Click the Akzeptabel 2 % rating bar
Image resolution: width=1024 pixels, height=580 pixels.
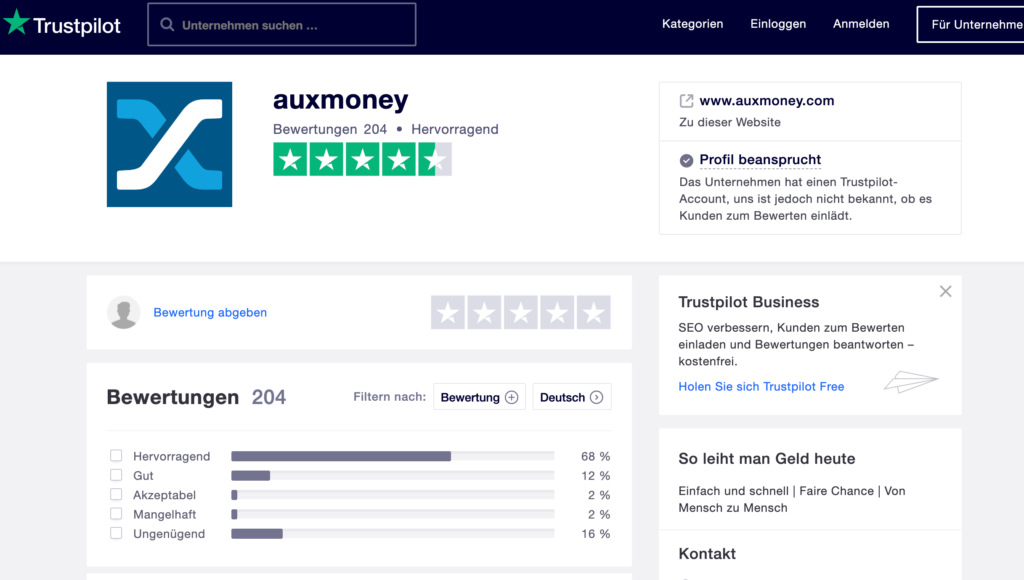(x=392, y=495)
